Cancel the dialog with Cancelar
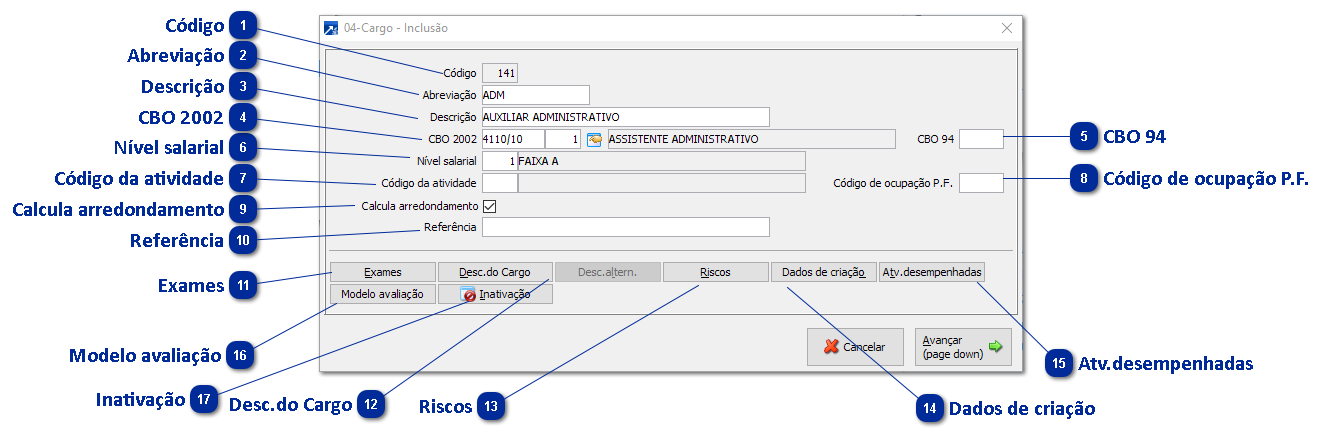 coord(854,347)
